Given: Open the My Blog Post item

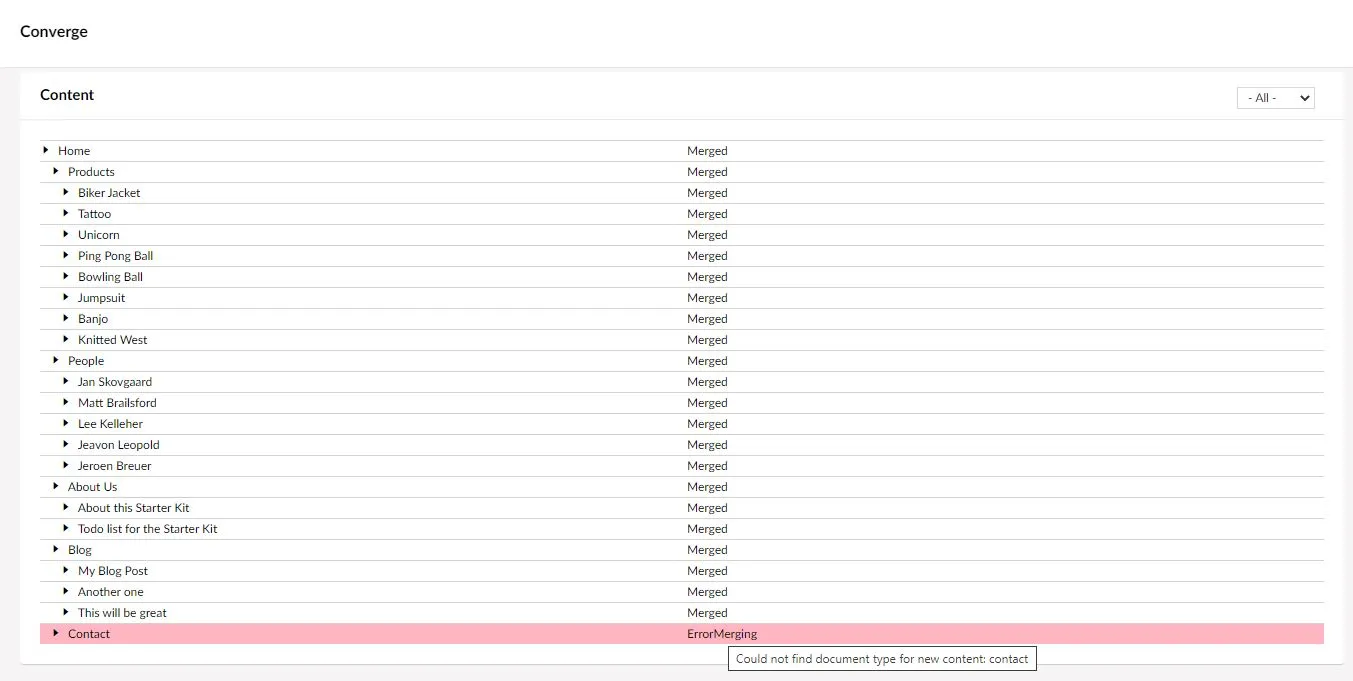Looking at the screenshot, I should pos(113,571).
